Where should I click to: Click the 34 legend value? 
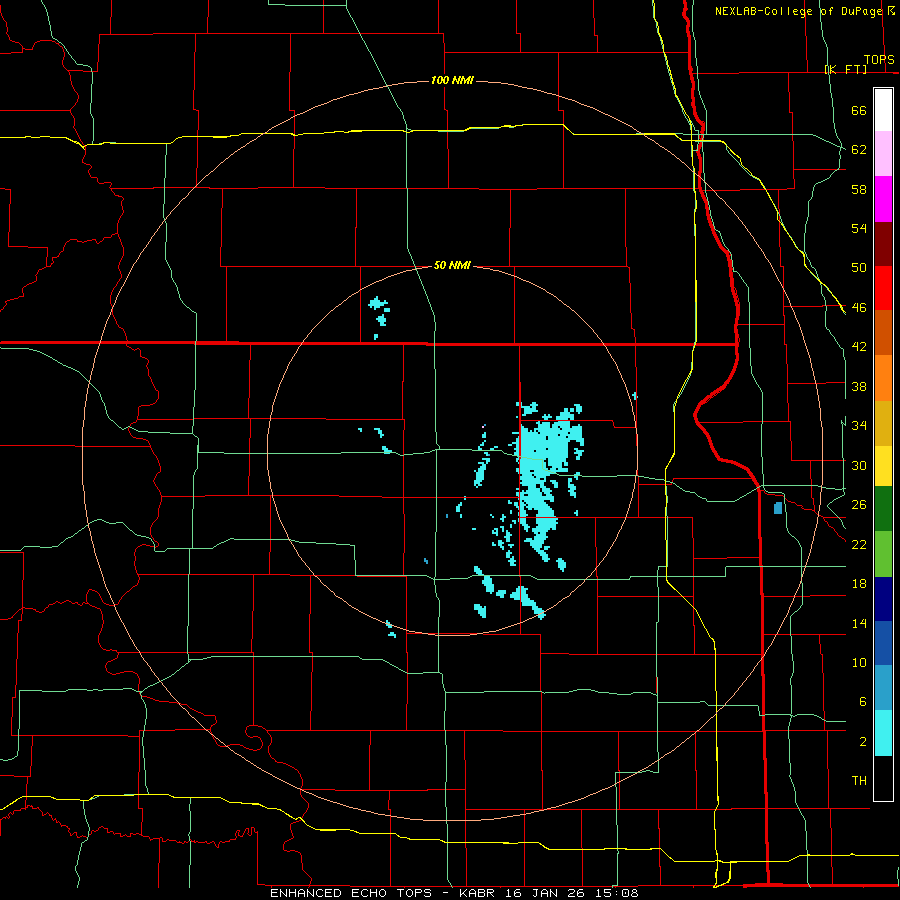pos(859,426)
